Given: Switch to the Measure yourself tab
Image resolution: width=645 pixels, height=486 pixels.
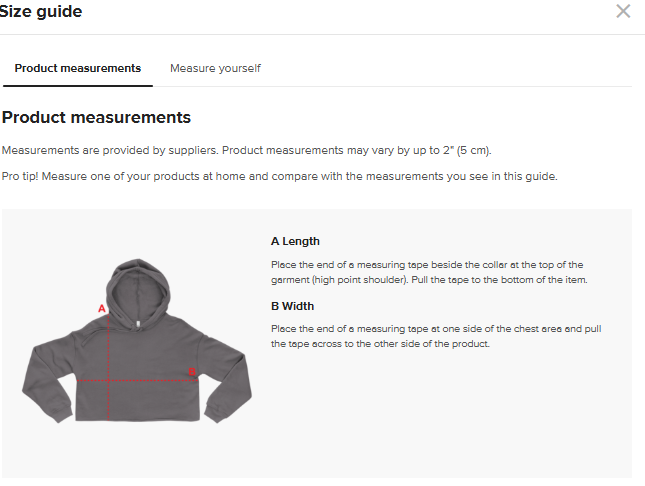Looking at the screenshot, I should point(215,68).
